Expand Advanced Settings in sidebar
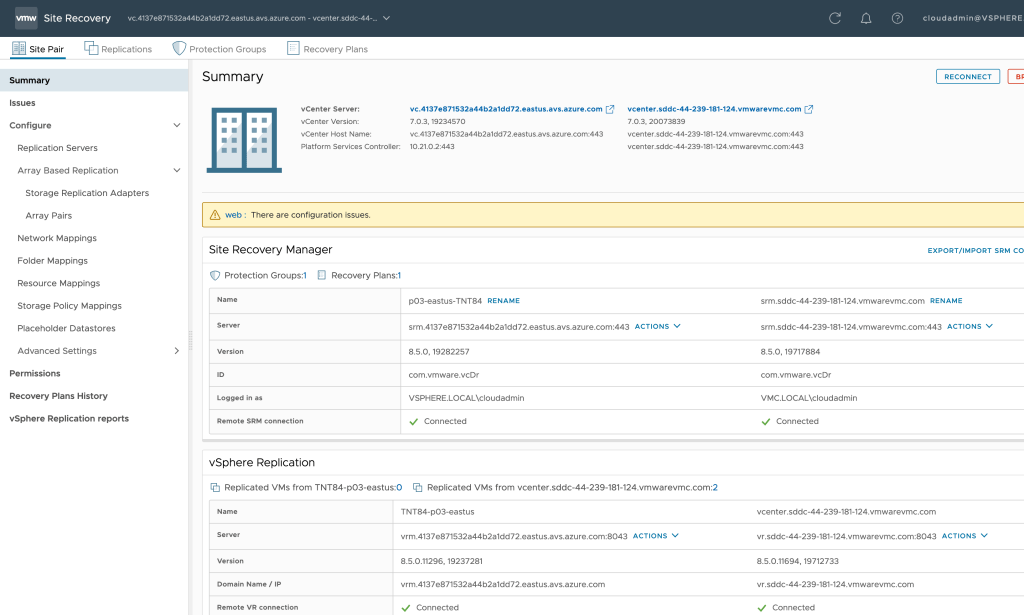The width and height of the screenshot is (1024, 615). 177,351
